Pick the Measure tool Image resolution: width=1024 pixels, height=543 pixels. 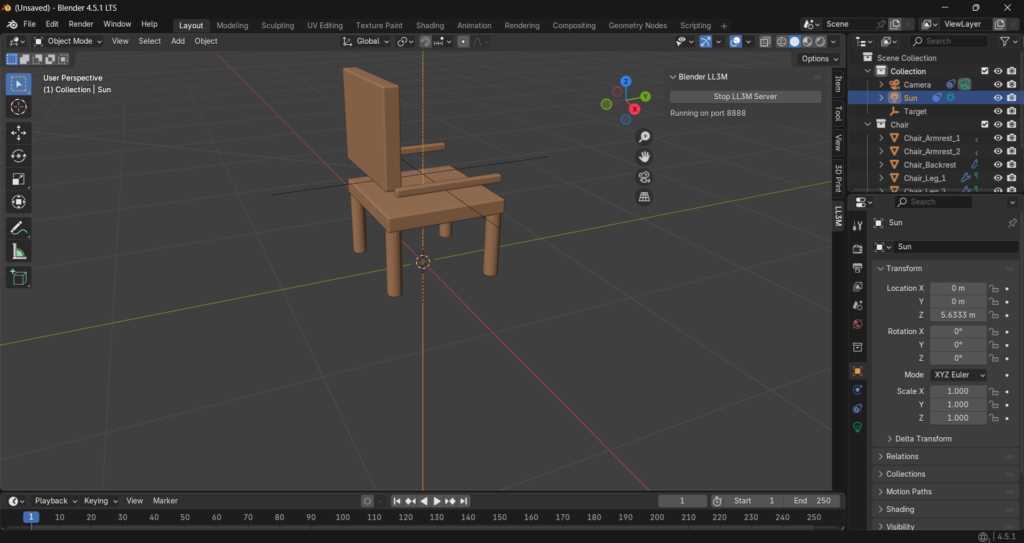[x=19, y=252]
